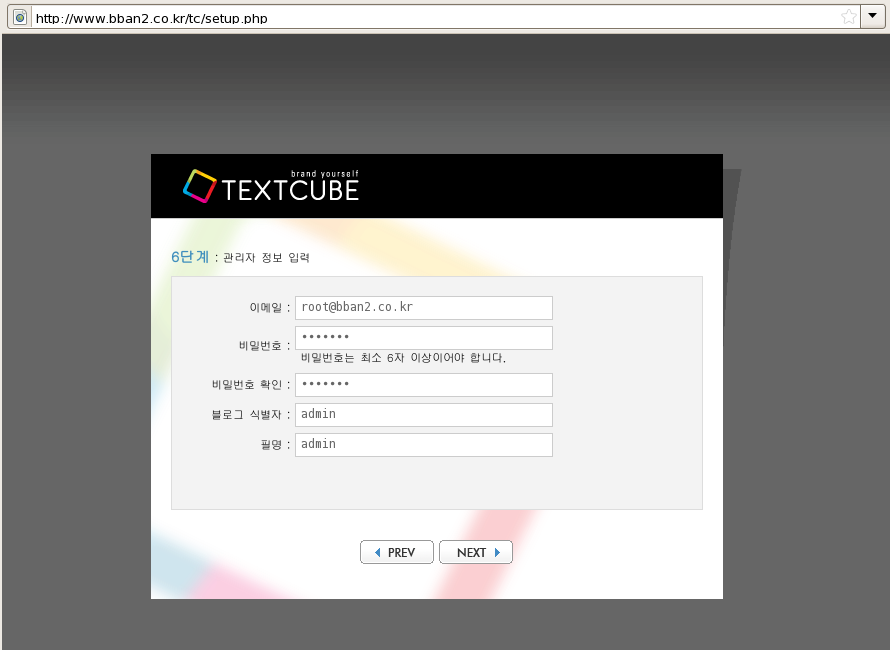
Task: Click the 관리자 정보 입력 heading text
Action: (x=266, y=258)
